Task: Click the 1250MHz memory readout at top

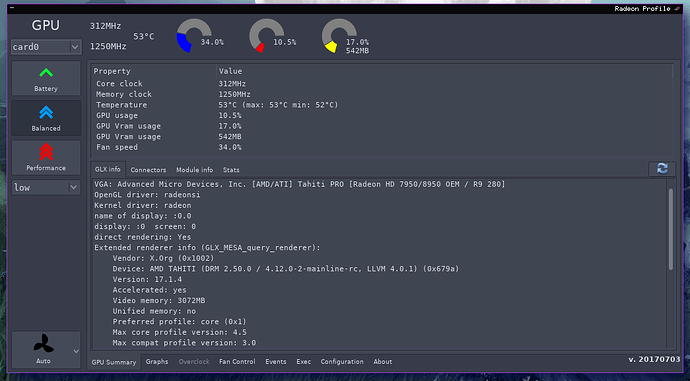Action: coord(108,46)
